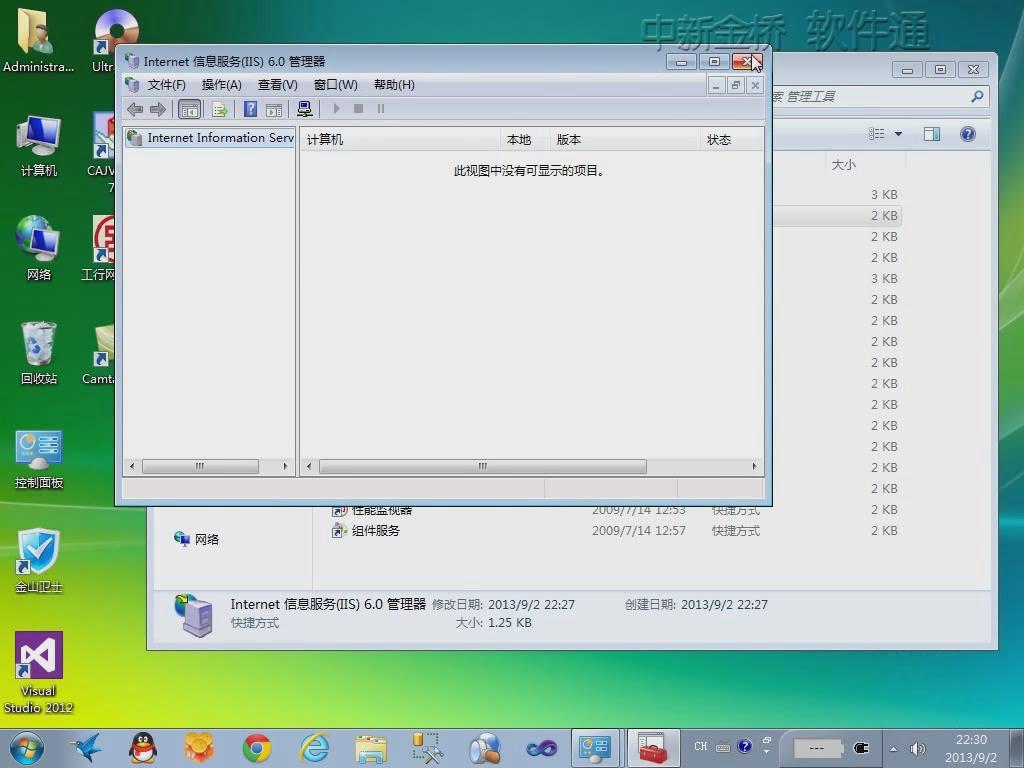1024x768 pixels.
Task: Click the Start item play button
Action: click(336, 108)
